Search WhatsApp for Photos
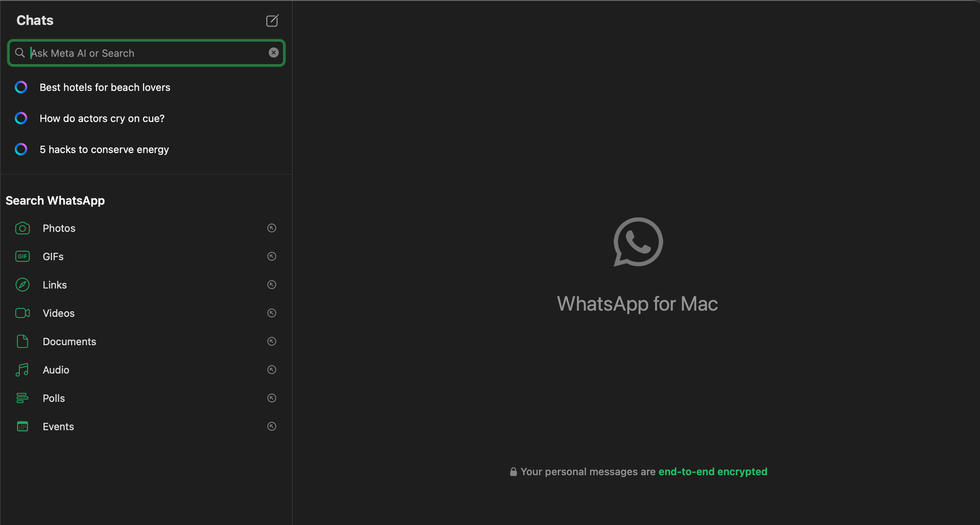 click(x=146, y=228)
